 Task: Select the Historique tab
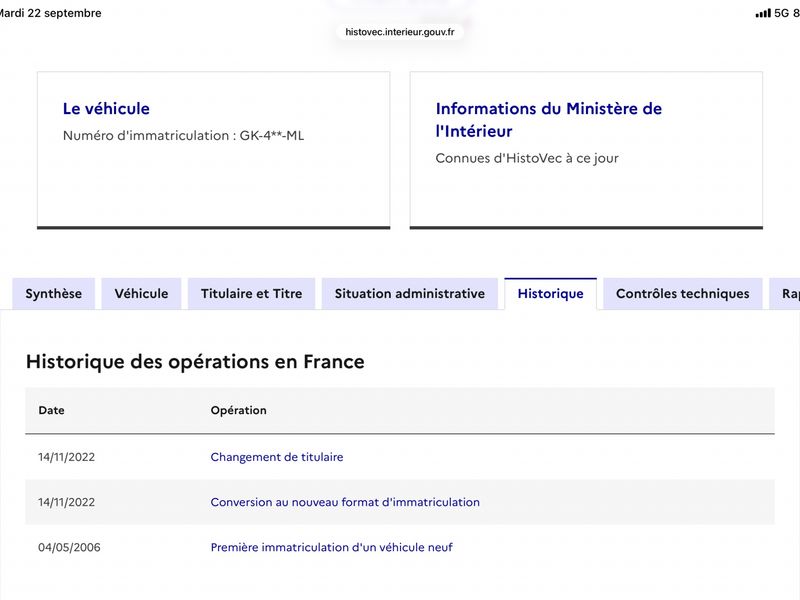pos(551,294)
